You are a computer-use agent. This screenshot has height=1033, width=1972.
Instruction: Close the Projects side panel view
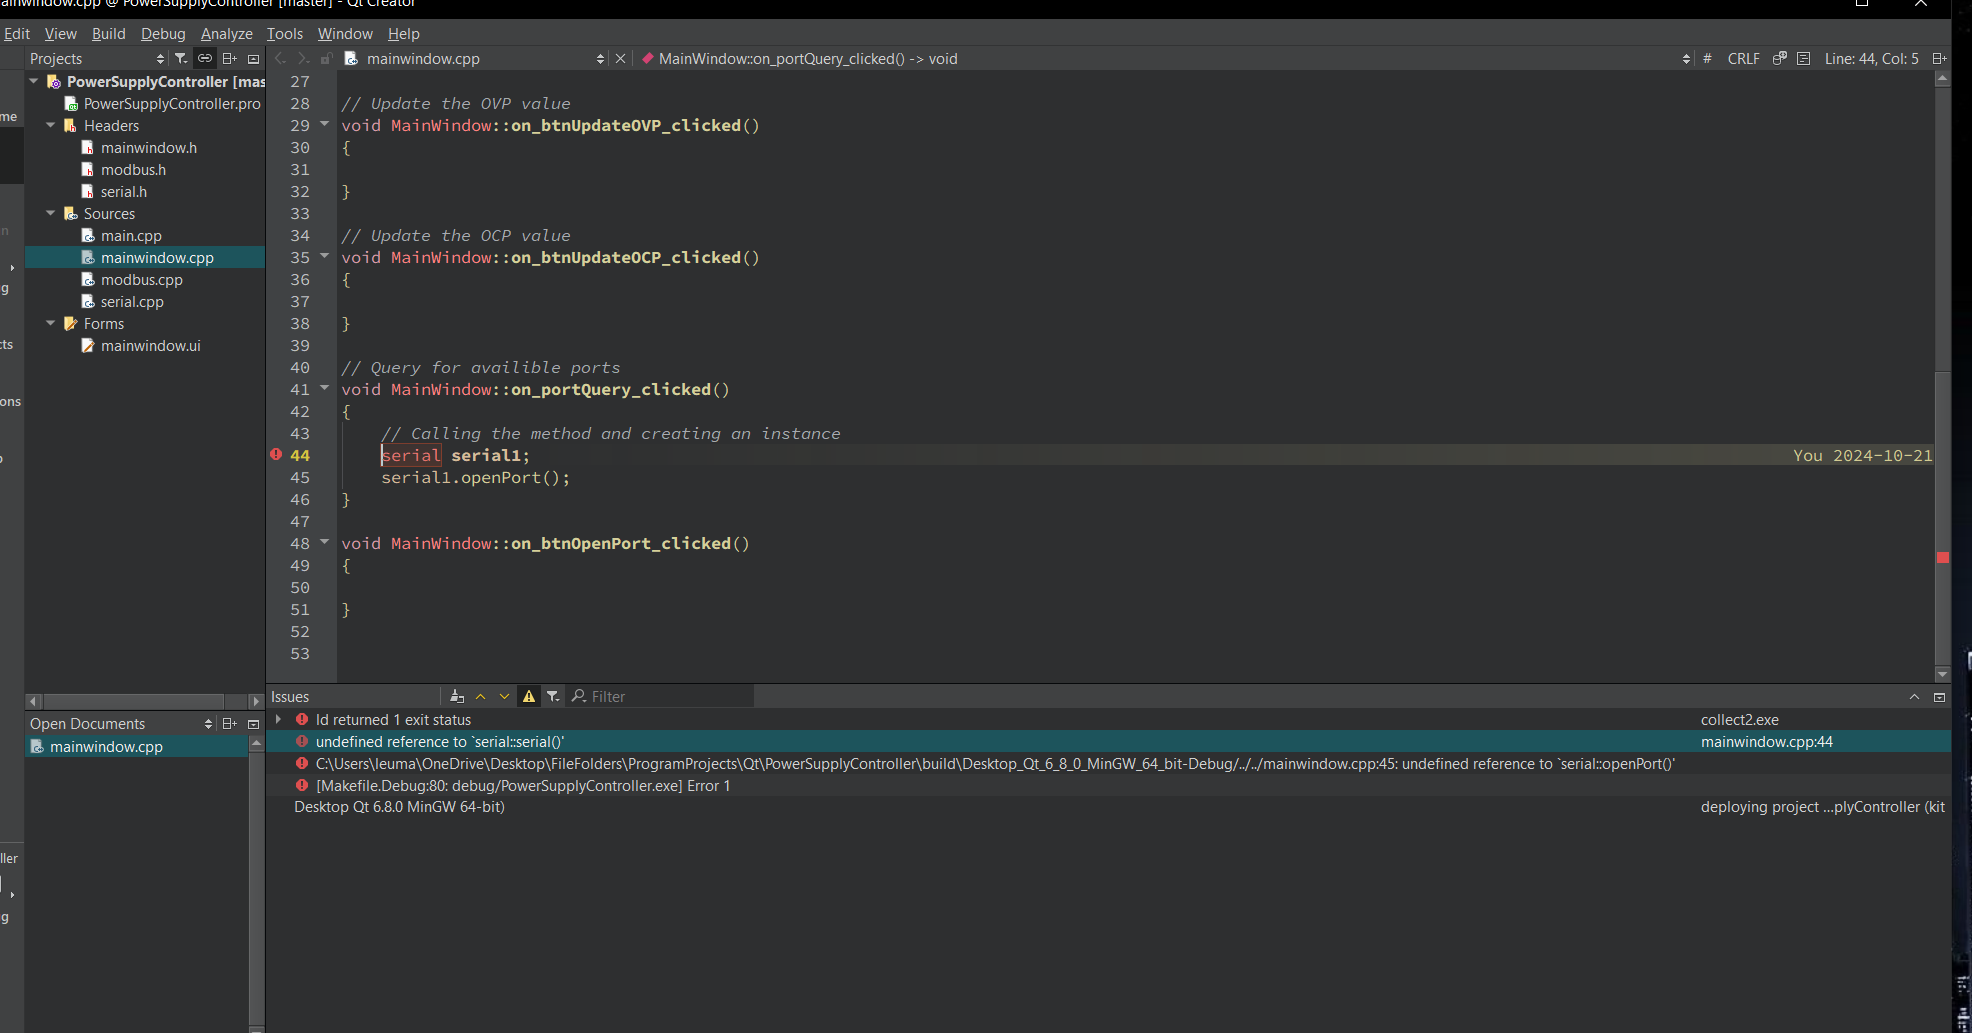click(x=253, y=59)
